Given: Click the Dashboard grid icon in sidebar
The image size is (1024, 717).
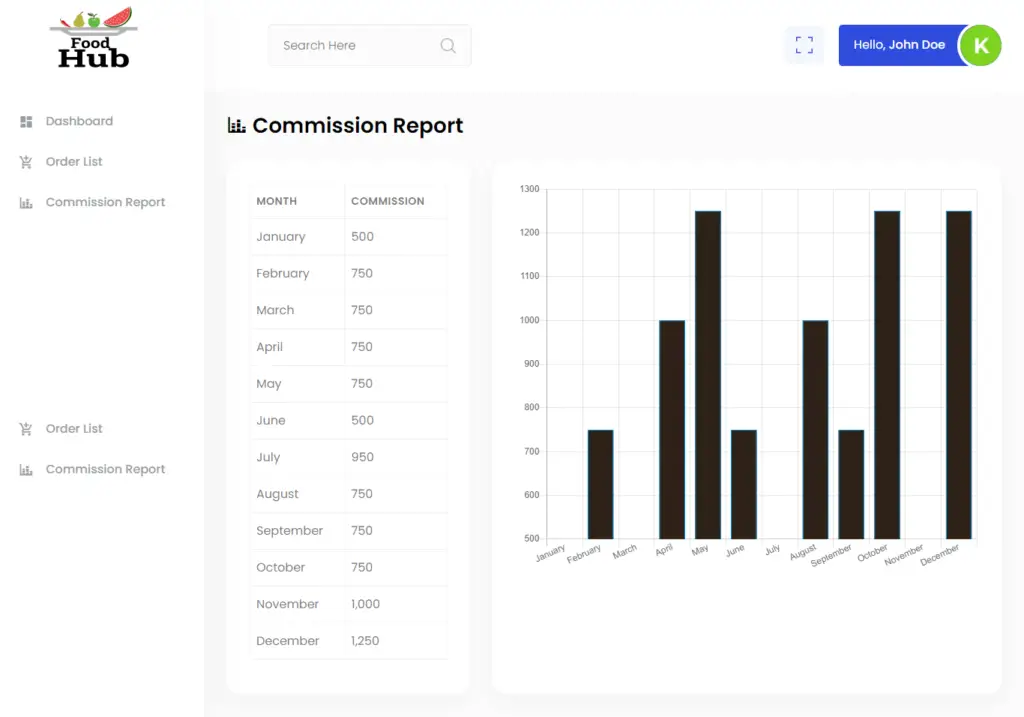Looking at the screenshot, I should coord(27,121).
